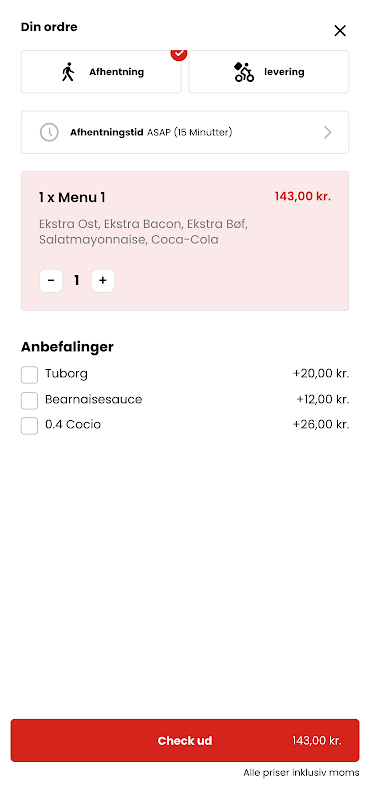Click the Menu 1 extras description text

143,232
